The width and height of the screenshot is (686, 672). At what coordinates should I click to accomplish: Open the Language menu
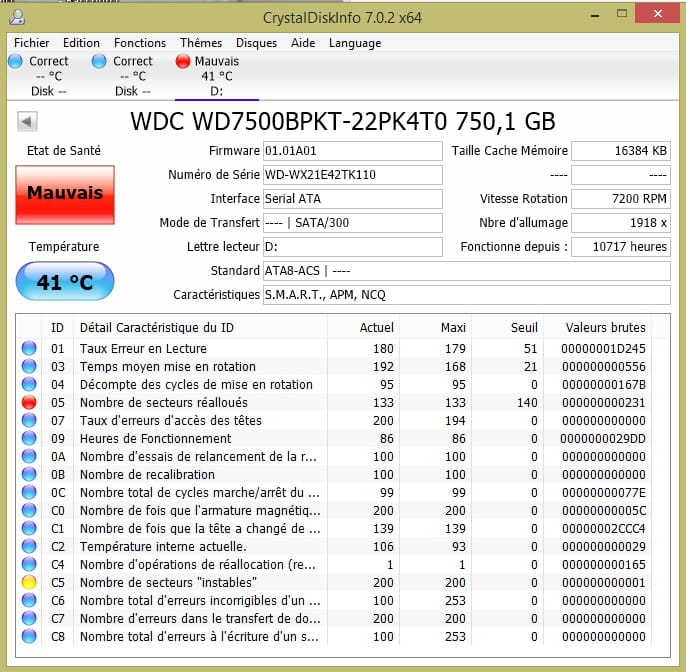(355, 43)
